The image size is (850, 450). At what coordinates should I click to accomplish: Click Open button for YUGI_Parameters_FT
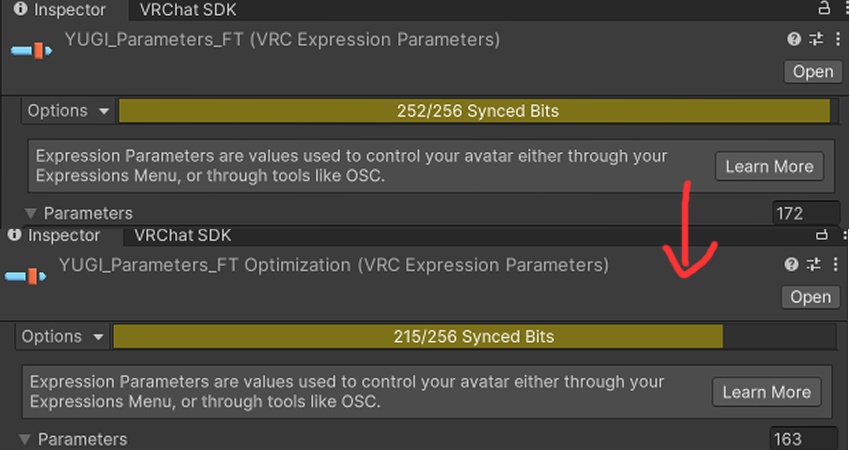coord(812,71)
